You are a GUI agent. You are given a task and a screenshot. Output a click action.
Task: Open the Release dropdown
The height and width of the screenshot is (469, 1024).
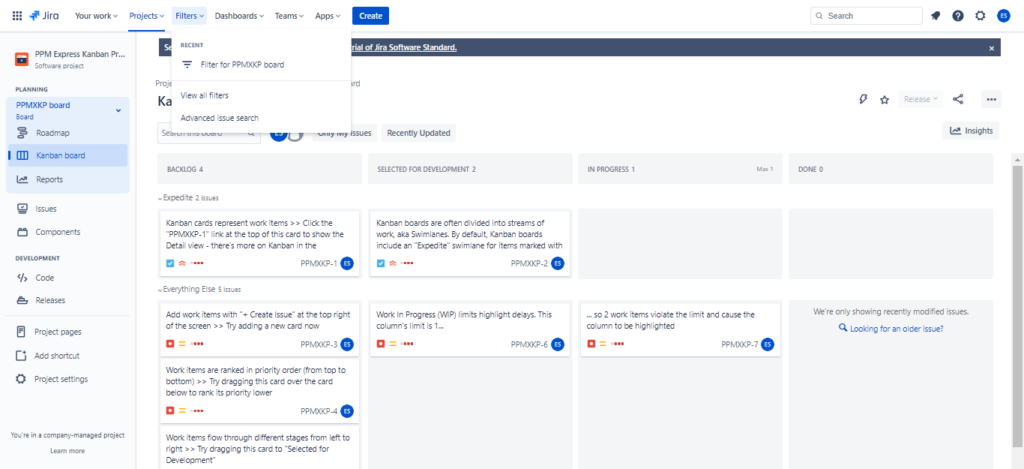point(921,99)
